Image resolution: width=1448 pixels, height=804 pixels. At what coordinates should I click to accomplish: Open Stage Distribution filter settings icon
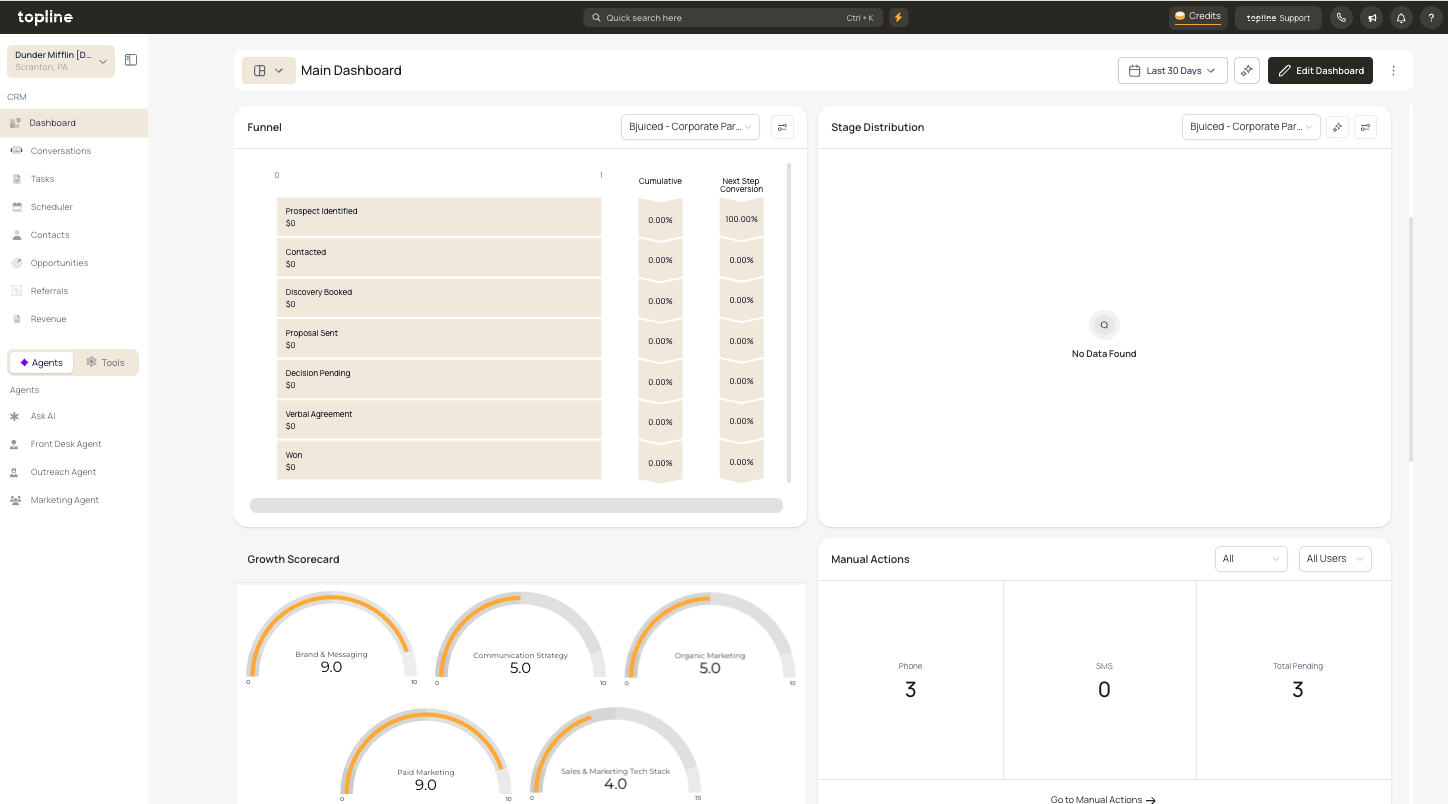1365,127
